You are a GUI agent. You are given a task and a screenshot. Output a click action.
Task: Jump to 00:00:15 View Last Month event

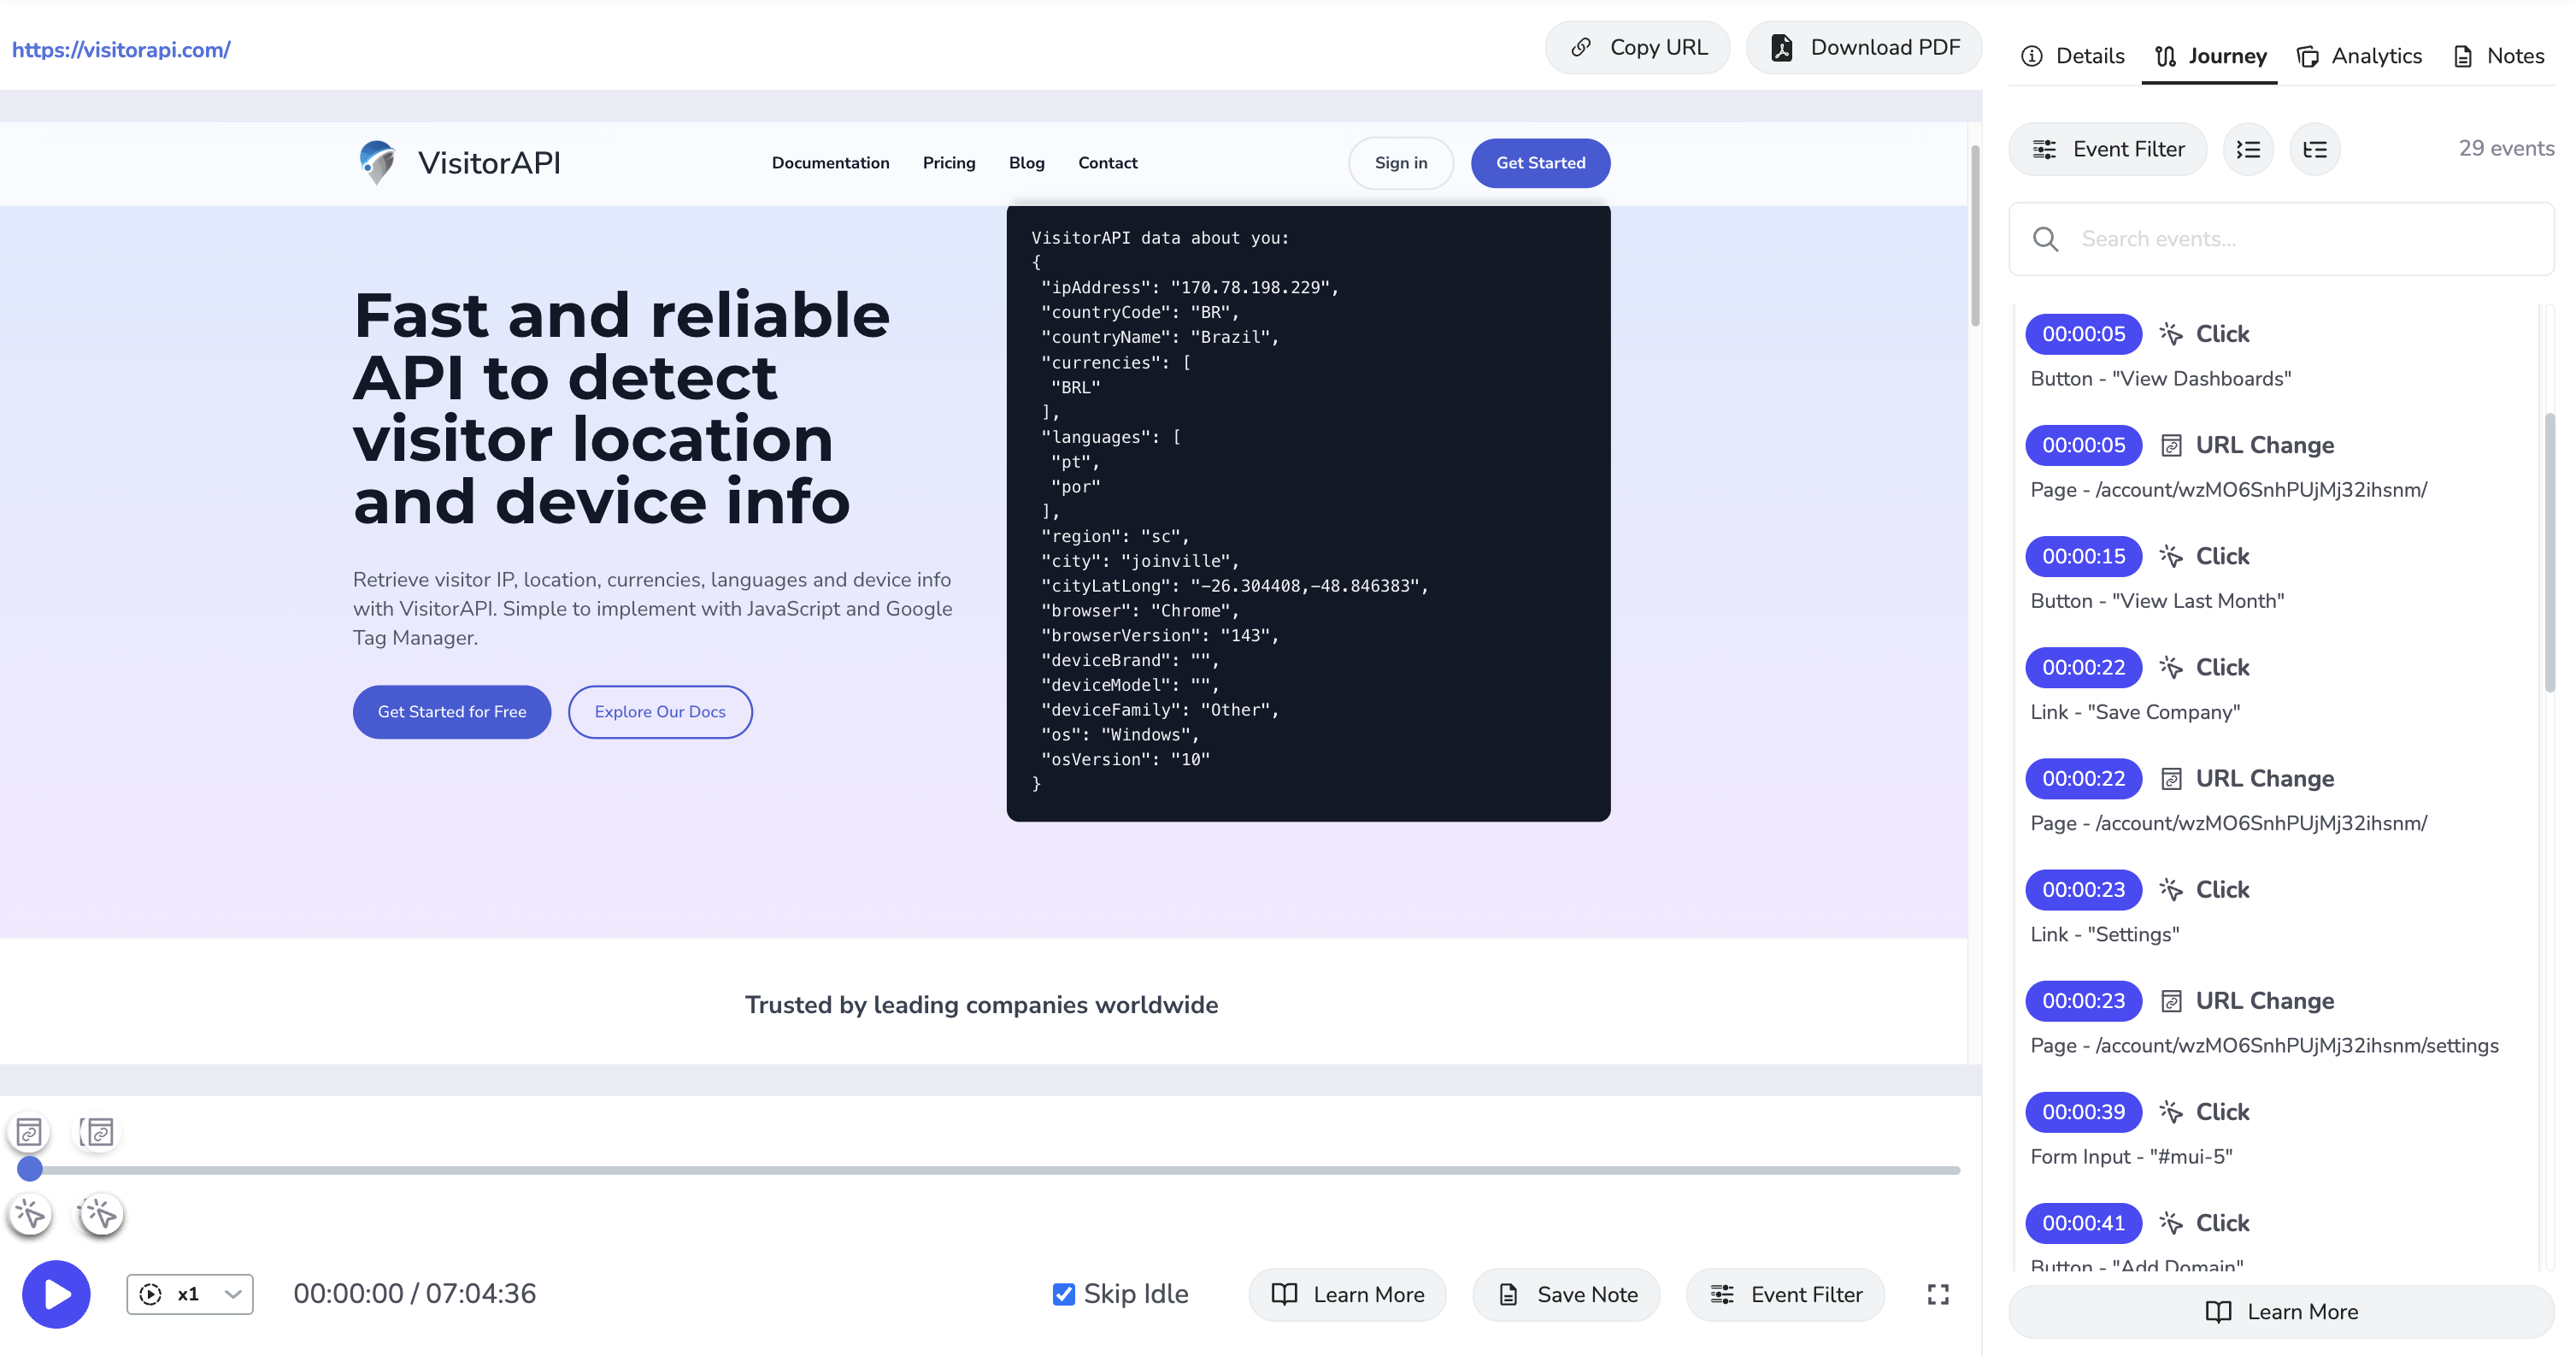[x=2084, y=556]
